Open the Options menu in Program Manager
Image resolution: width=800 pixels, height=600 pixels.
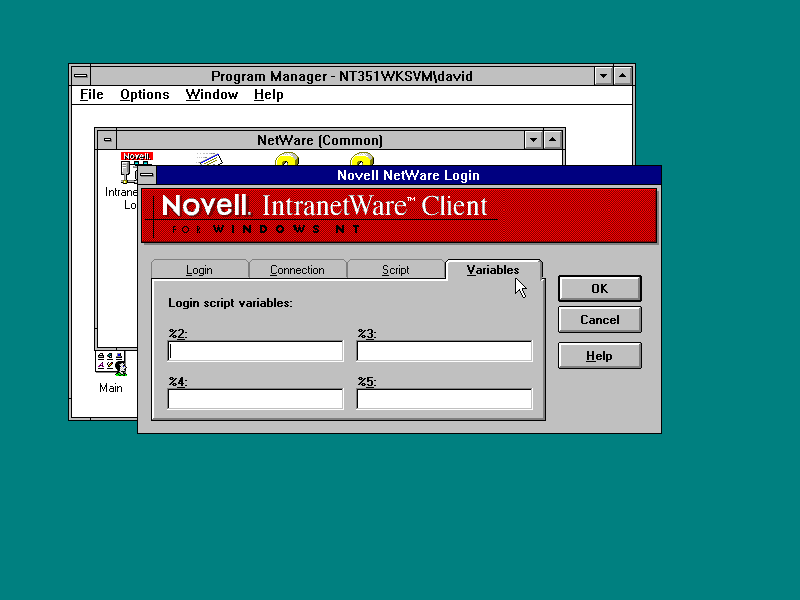(145, 95)
